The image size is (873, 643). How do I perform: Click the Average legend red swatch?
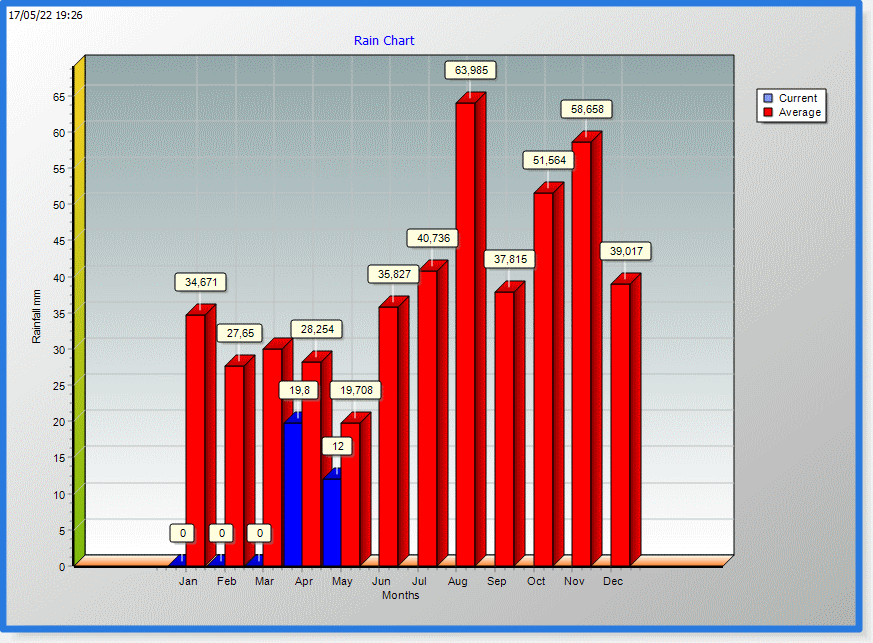point(768,112)
